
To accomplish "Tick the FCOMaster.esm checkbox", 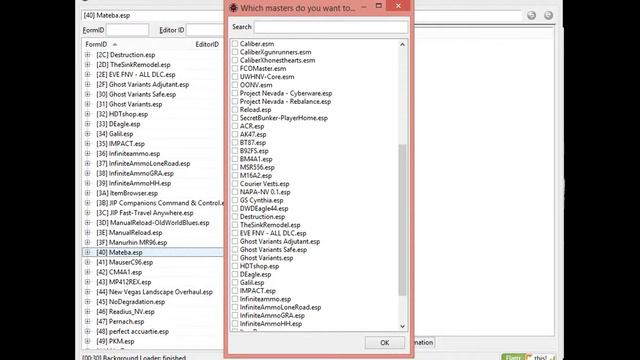I will click(x=235, y=68).
